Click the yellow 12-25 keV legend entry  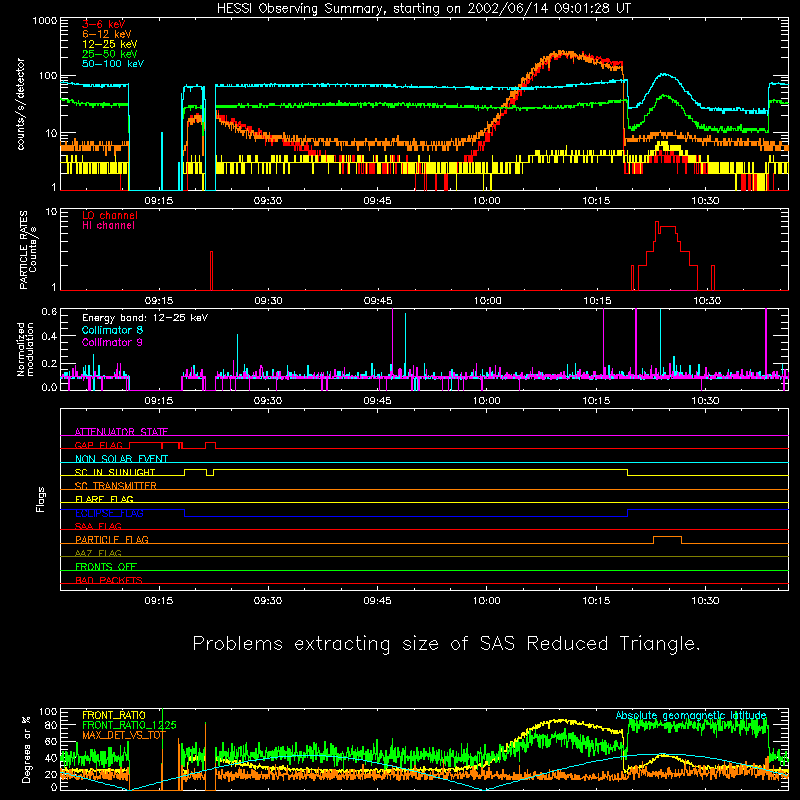click(x=110, y=44)
